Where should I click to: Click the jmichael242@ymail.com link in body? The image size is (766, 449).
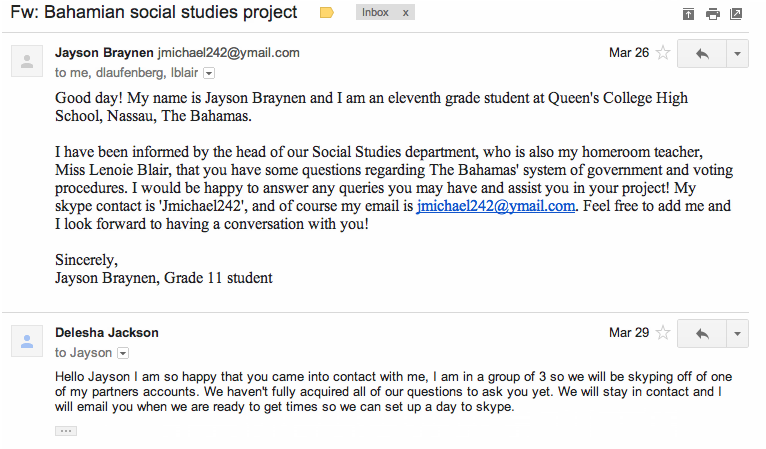tap(495, 206)
